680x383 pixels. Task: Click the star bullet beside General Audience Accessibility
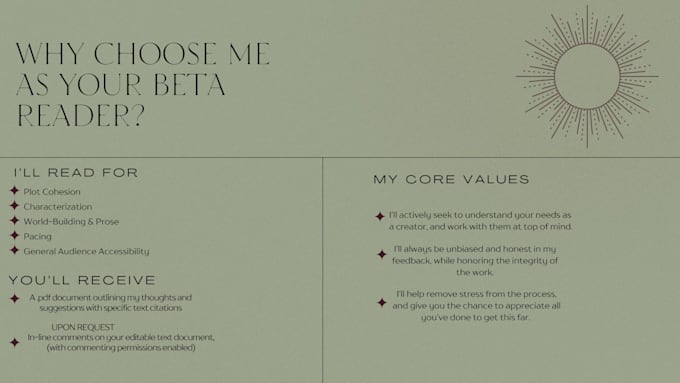14,250
